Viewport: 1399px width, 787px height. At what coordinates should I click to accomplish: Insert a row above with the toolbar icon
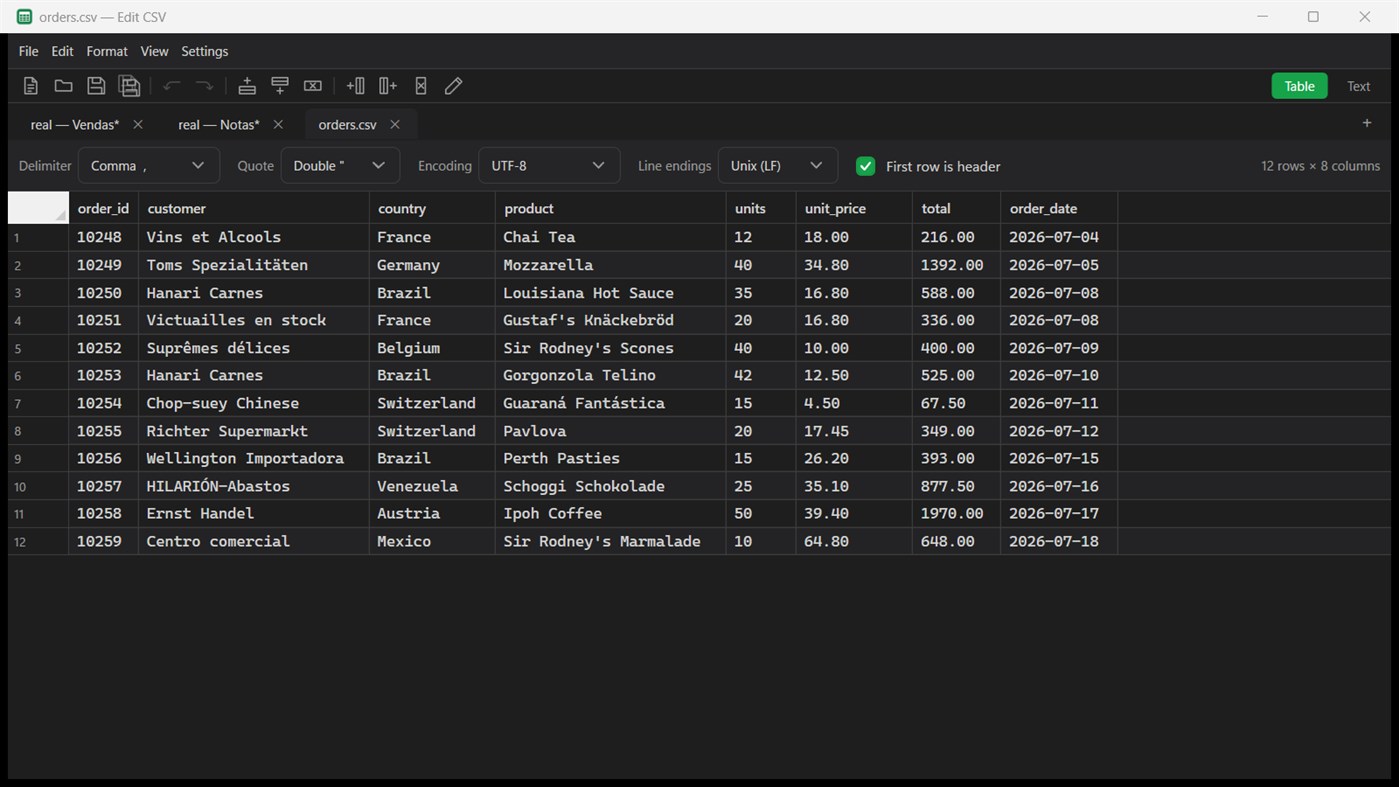(247, 86)
